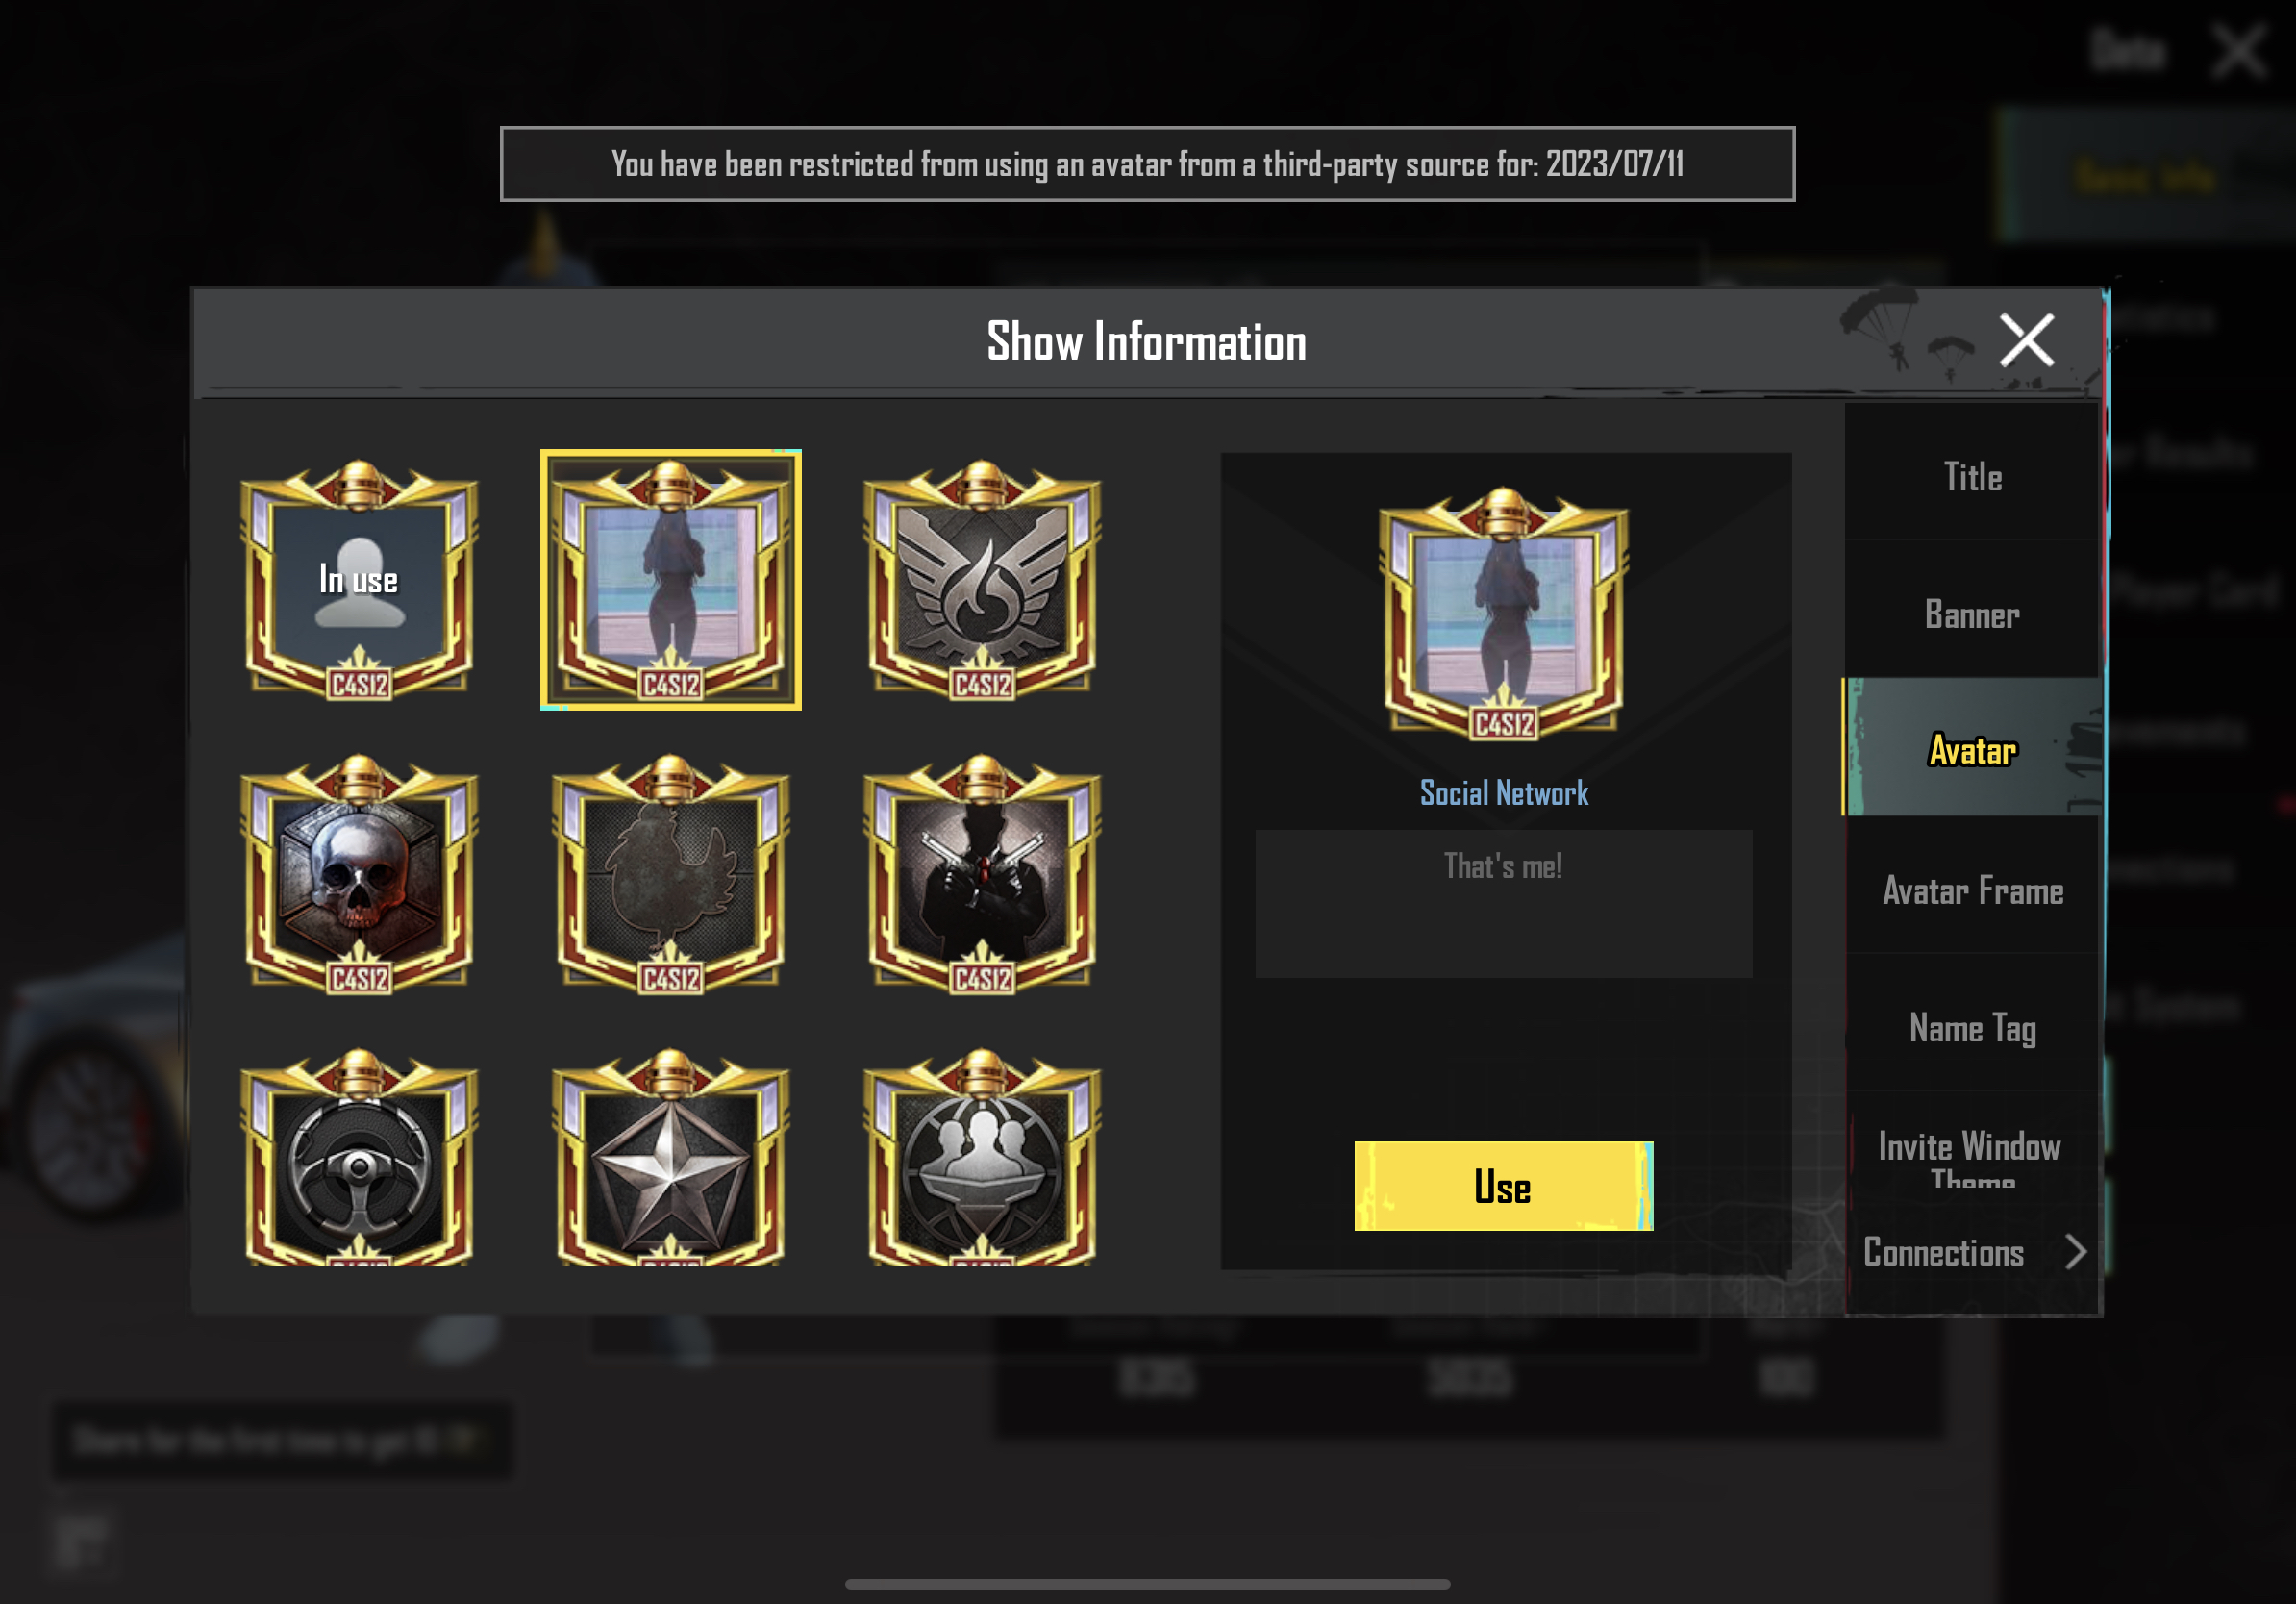Choose the squad group emblem avatar
This screenshot has width=2296, height=1604.
pos(982,1157)
